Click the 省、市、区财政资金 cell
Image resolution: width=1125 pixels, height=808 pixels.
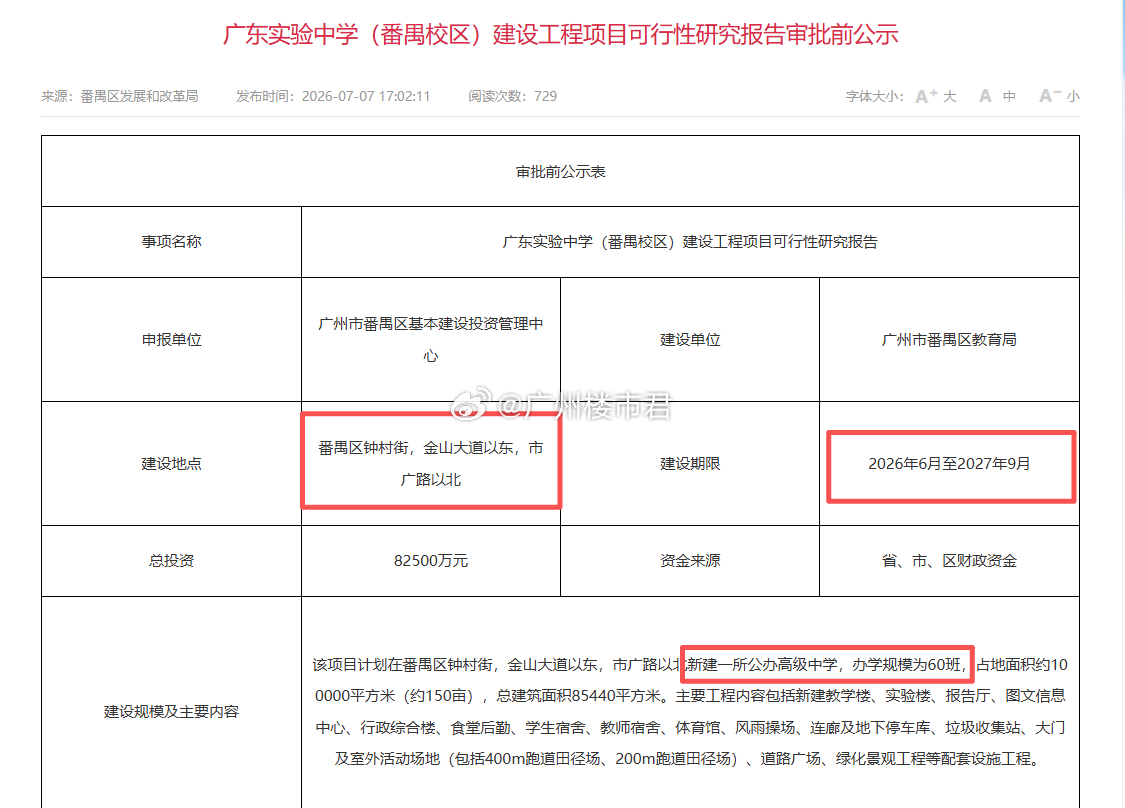click(949, 560)
